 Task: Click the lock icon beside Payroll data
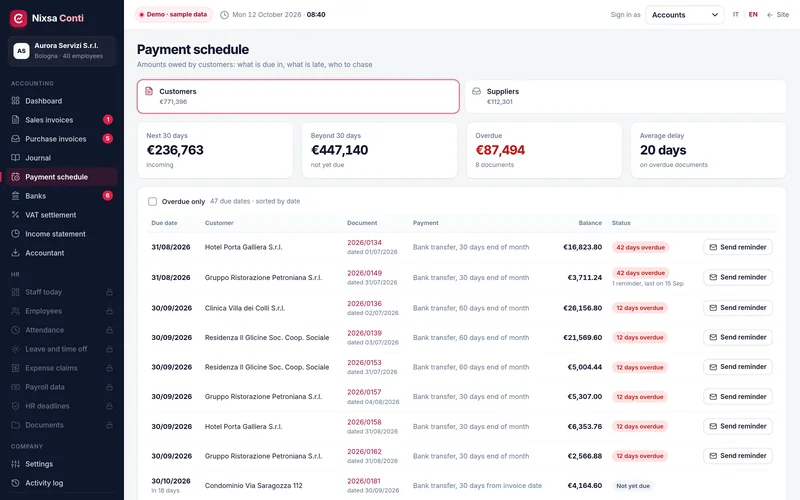109,387
